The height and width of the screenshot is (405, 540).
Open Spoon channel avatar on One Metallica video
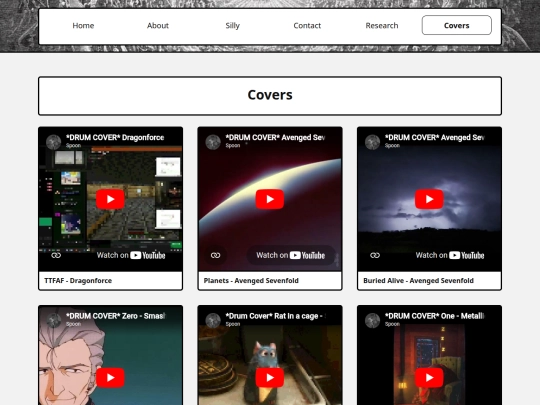(373, 320)
